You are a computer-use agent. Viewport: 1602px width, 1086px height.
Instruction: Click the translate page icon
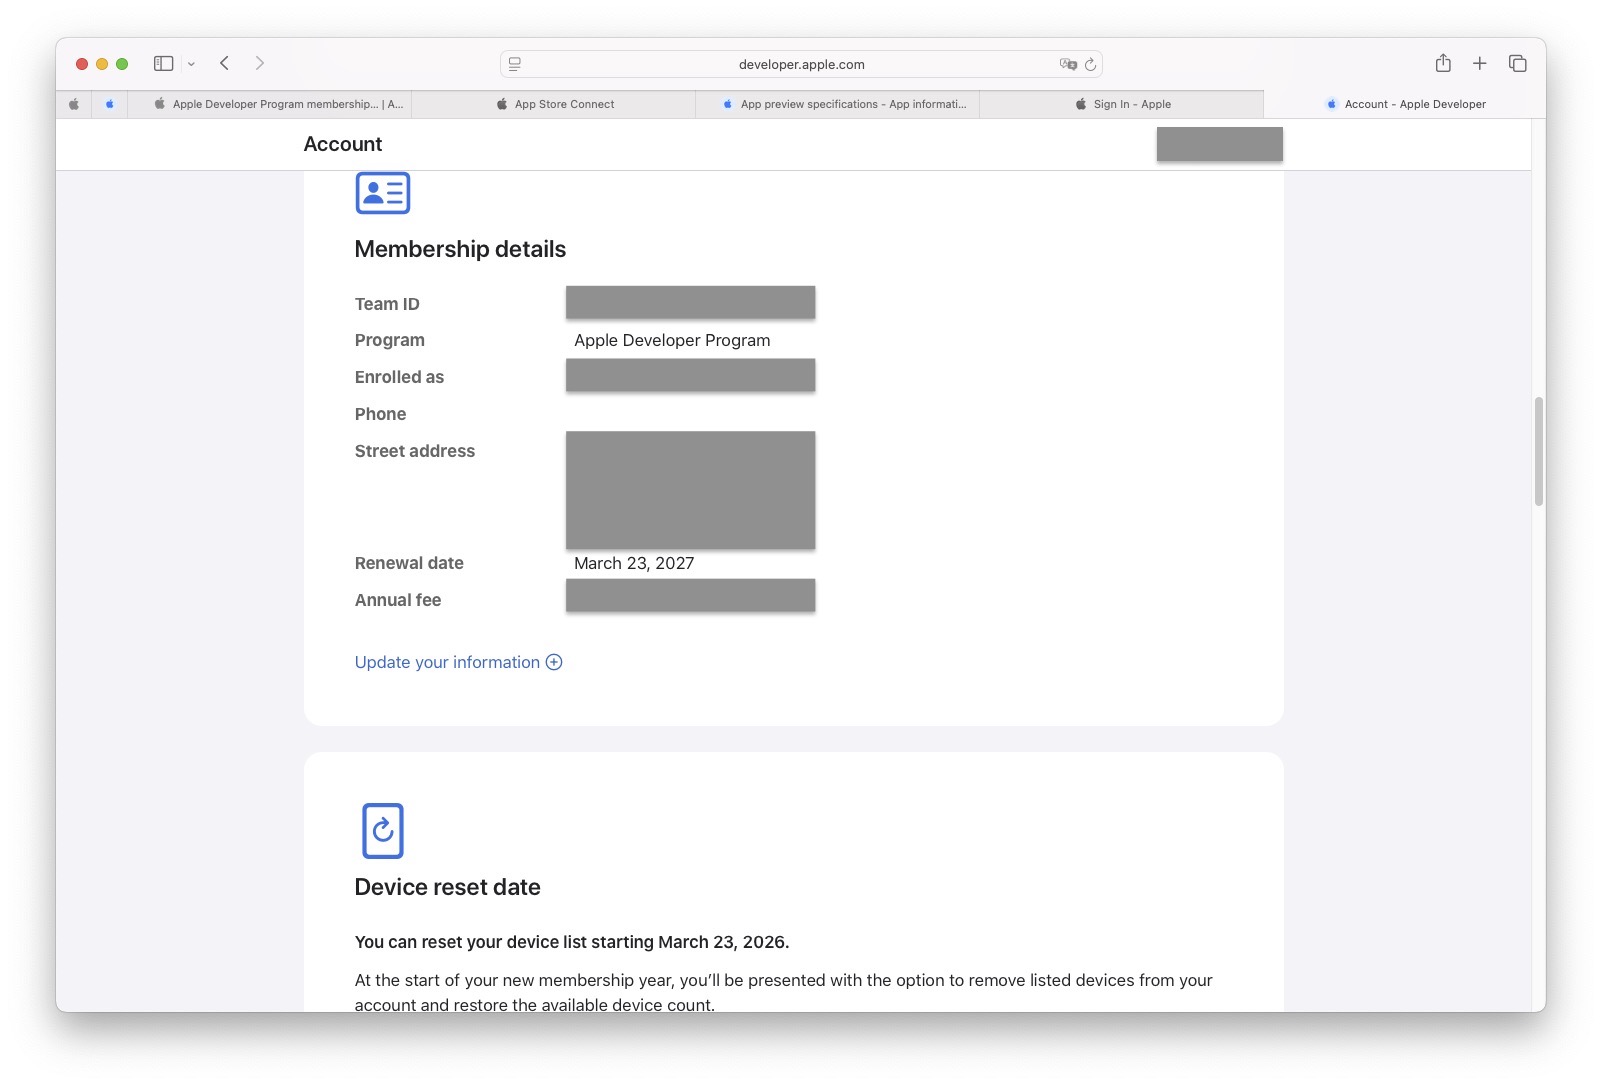(x=1068, y=64)
